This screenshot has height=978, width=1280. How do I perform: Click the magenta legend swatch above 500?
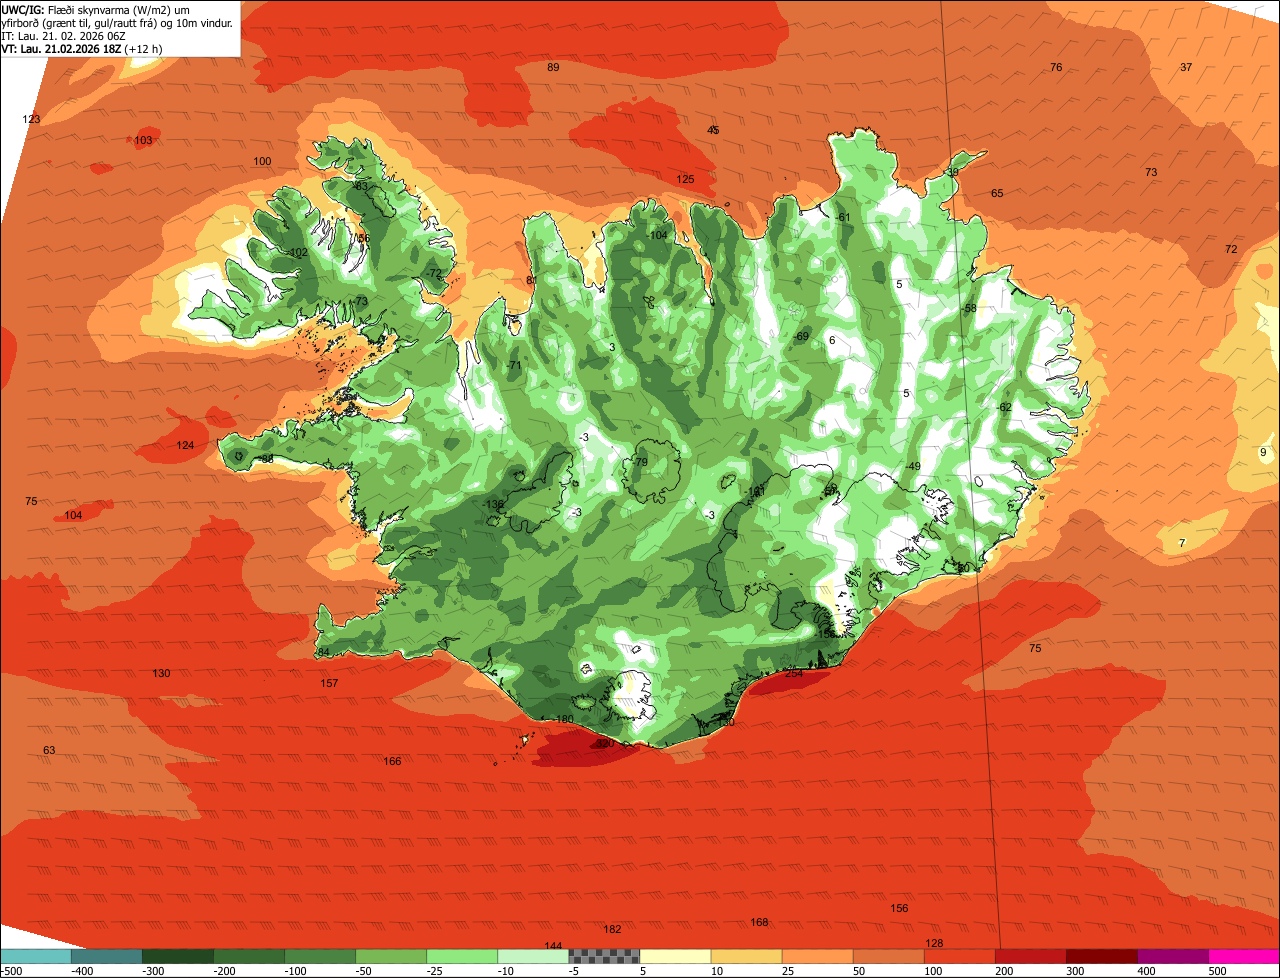click(x=1244, y=956)
